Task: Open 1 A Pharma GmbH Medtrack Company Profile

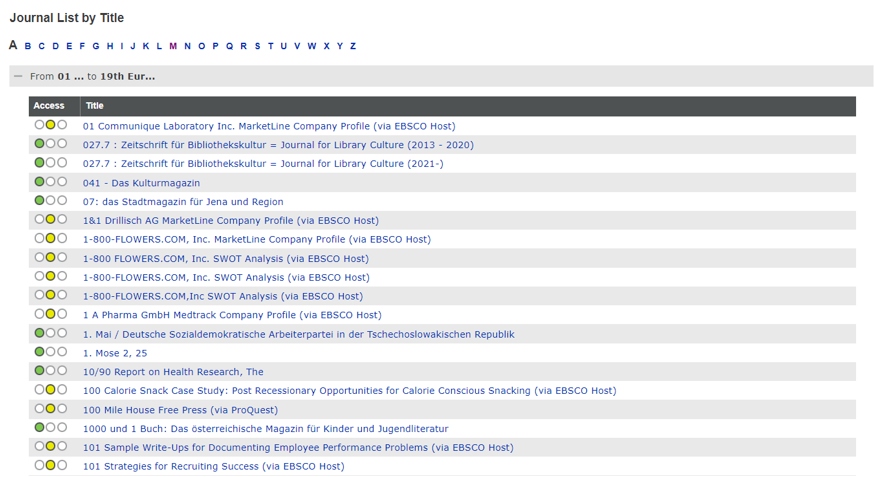Action: pyautogui.click(x=232, y=315)
